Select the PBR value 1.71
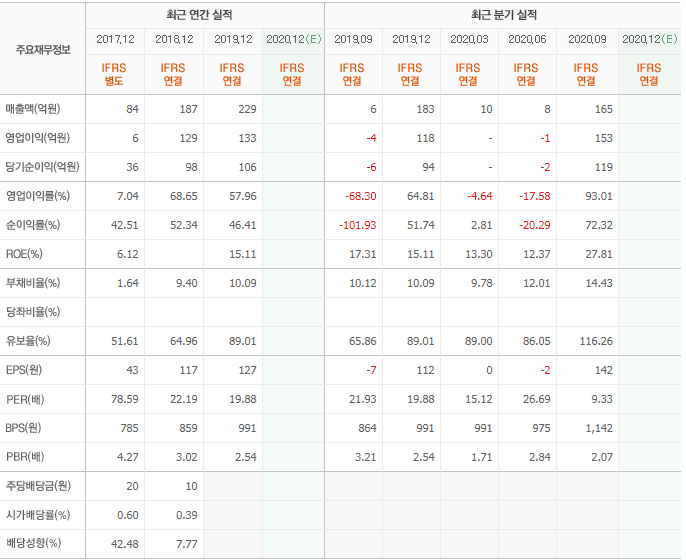Image resolution: width=686 pixels, height=560 pixels. tap(481, 457)
